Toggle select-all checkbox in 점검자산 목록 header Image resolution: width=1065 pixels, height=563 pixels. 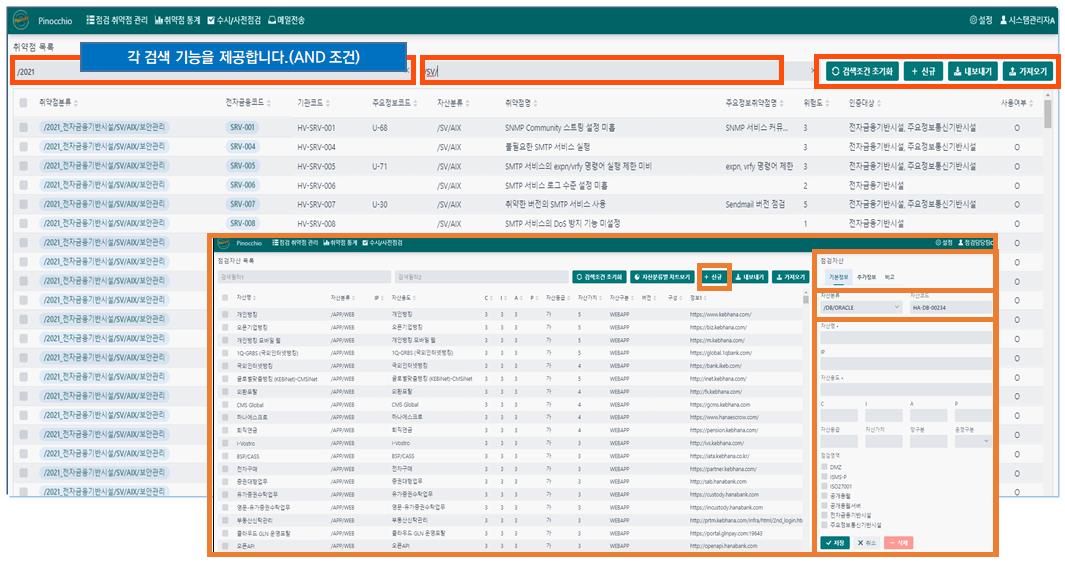(225, 297)
